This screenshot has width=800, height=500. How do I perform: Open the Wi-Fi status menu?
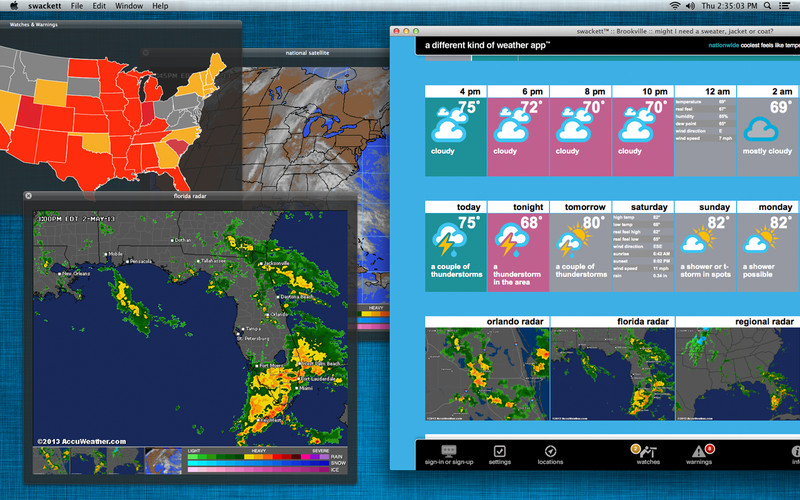point(674,6)
